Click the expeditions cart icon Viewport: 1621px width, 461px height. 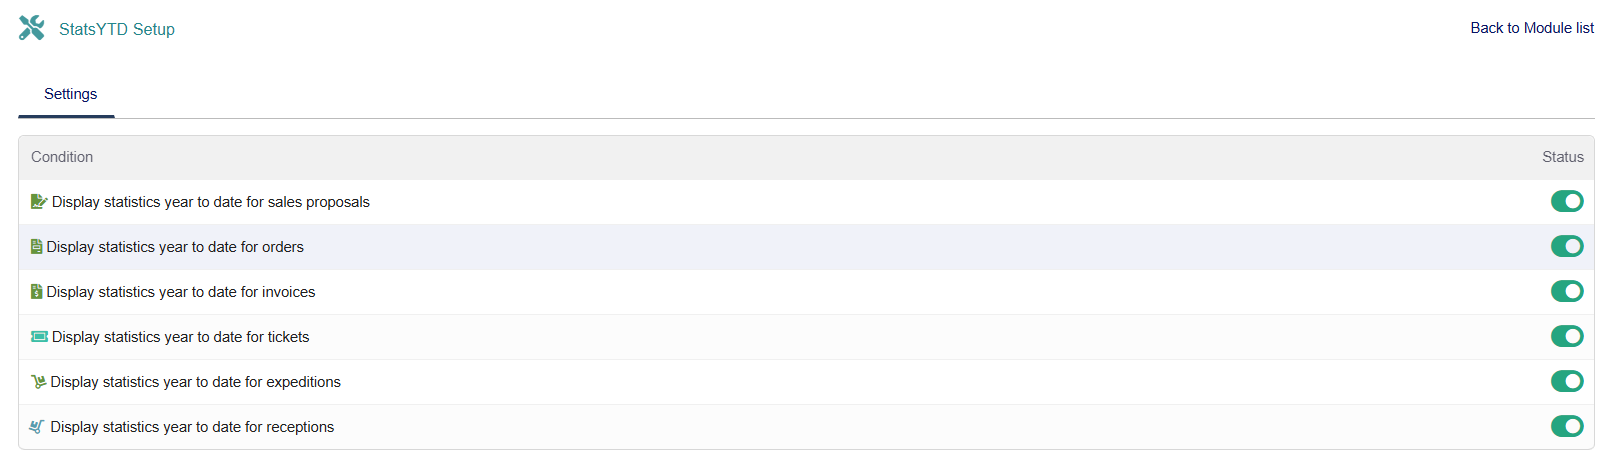point(39,382)
